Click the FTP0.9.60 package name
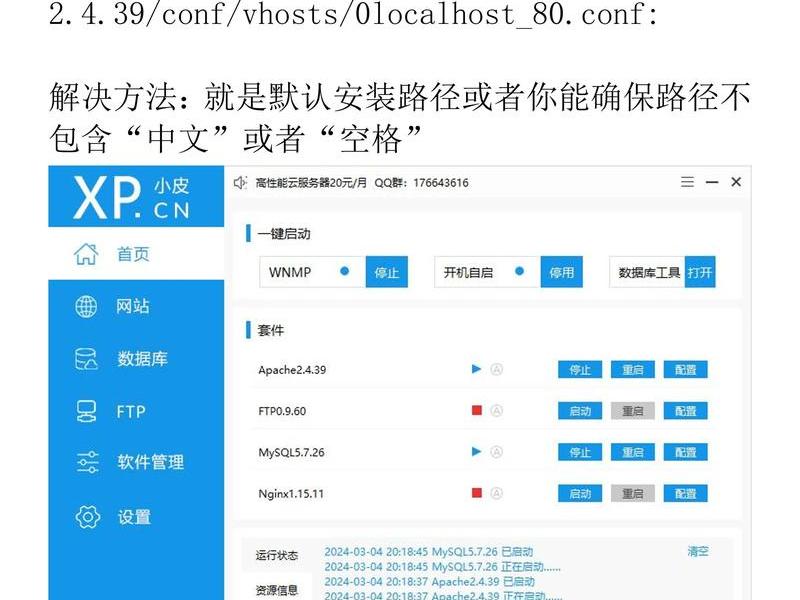 [x=282, y=411]
